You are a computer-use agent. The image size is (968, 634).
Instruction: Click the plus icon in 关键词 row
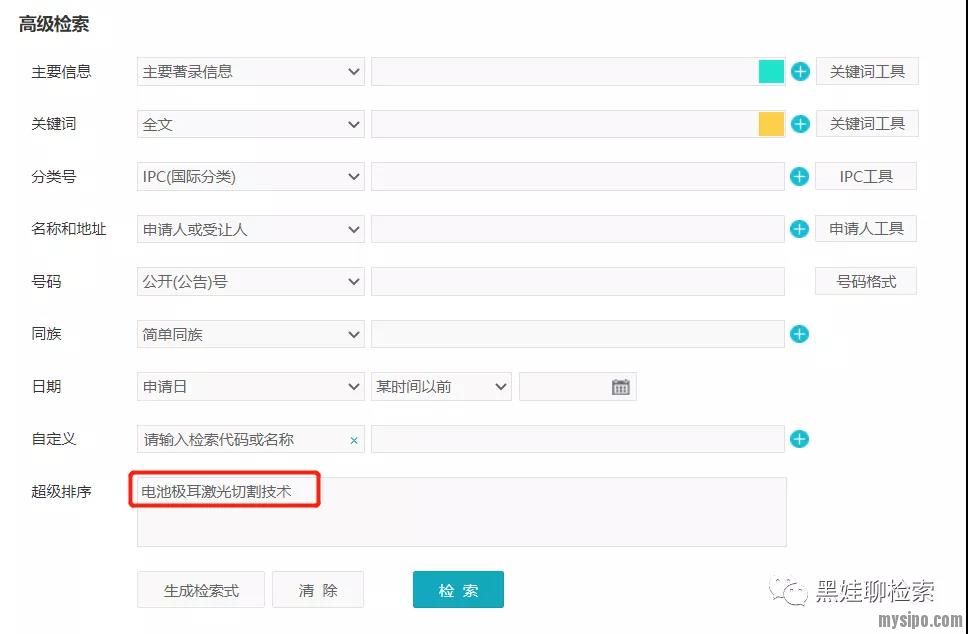pyautogui.click(x=800, y=124)
